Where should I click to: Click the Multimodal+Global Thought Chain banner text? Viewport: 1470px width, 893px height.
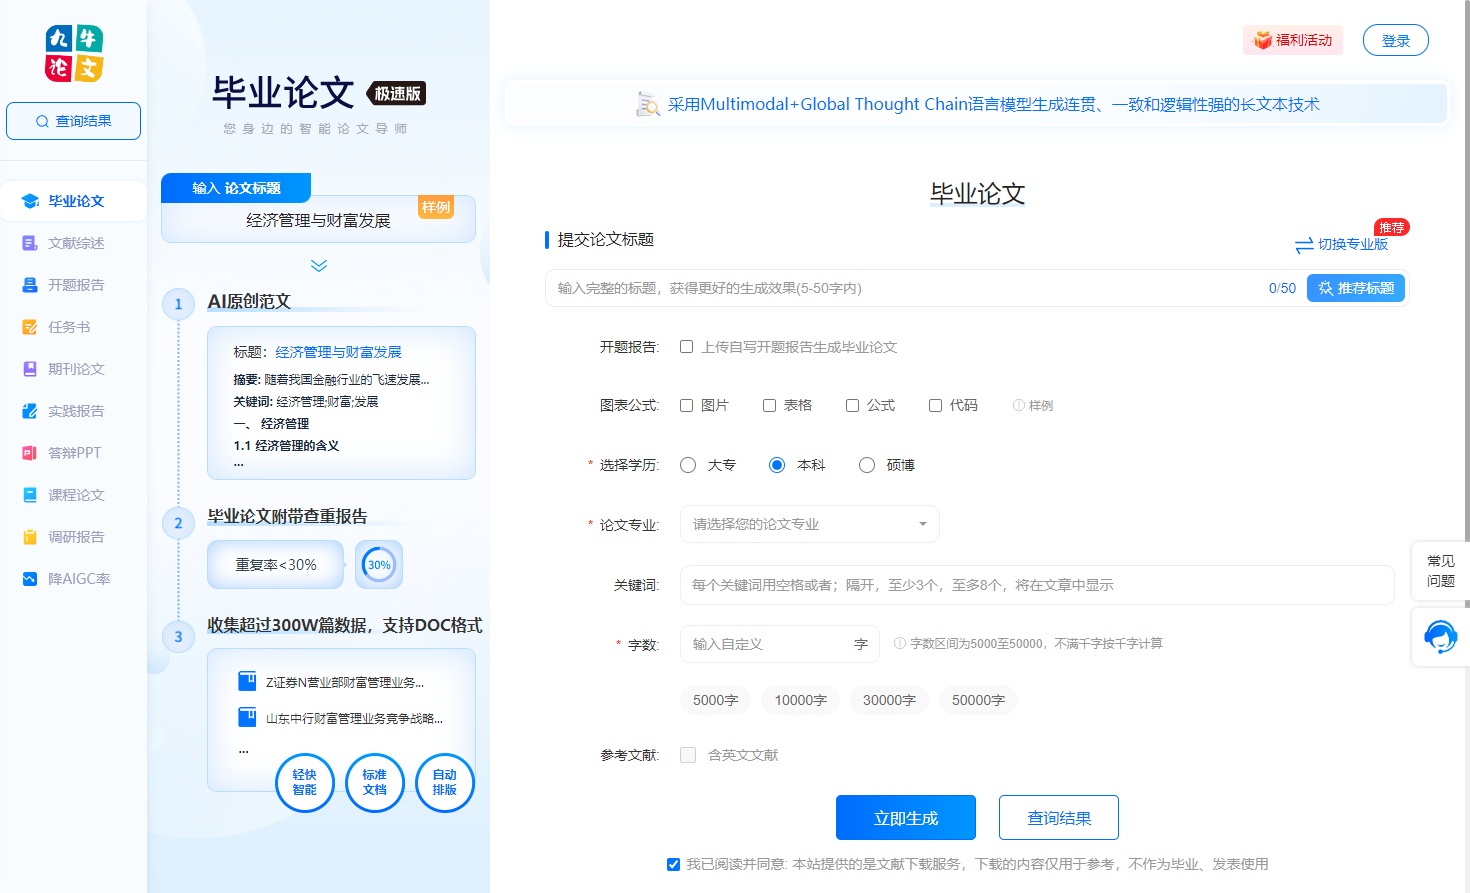[x=994, y=104]
